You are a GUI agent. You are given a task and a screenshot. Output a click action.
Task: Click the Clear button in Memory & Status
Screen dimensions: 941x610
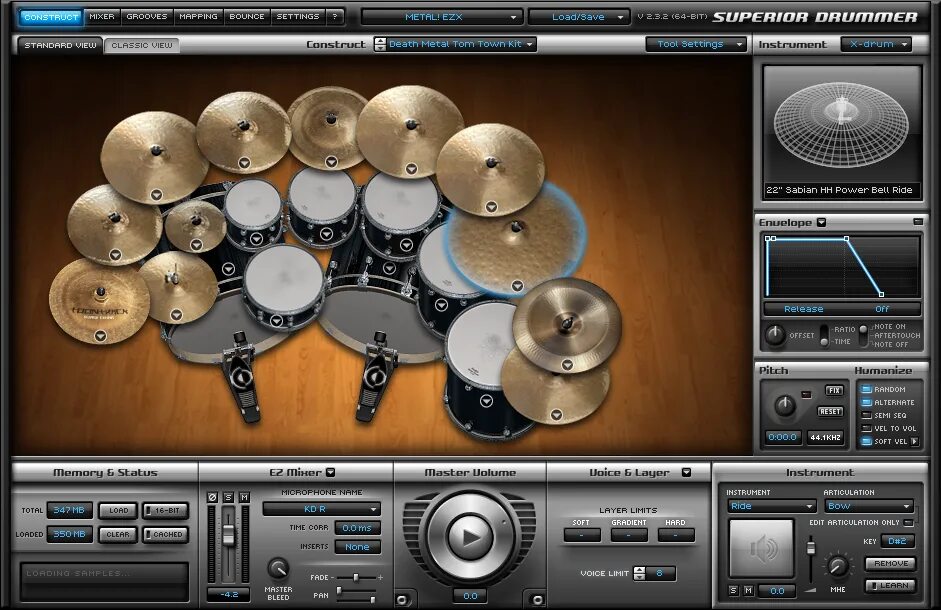(118, 534)
